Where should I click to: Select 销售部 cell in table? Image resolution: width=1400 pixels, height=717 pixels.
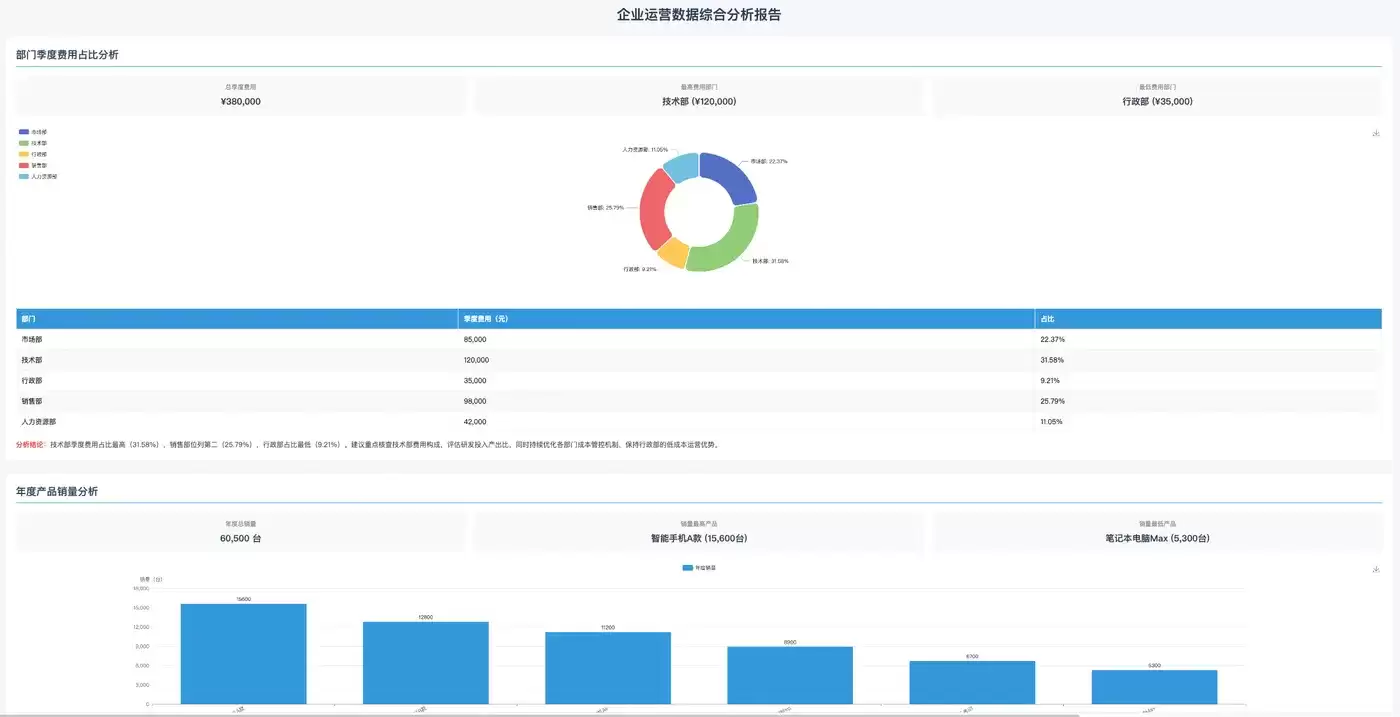[237, 401]
